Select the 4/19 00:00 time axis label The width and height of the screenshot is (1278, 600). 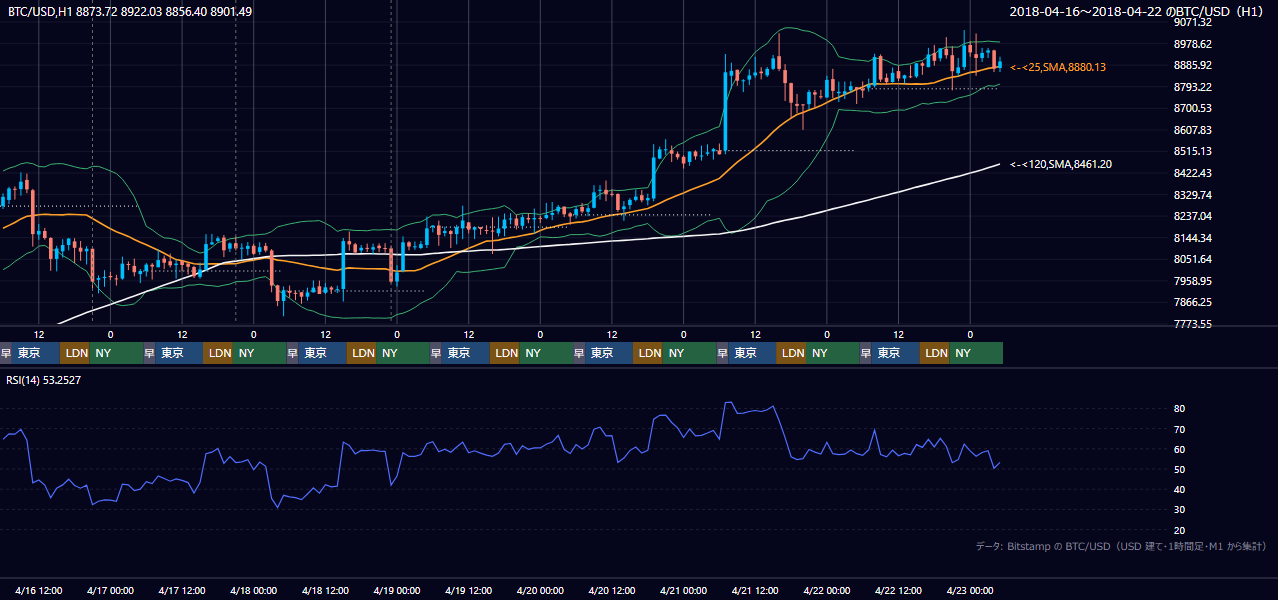397,590
